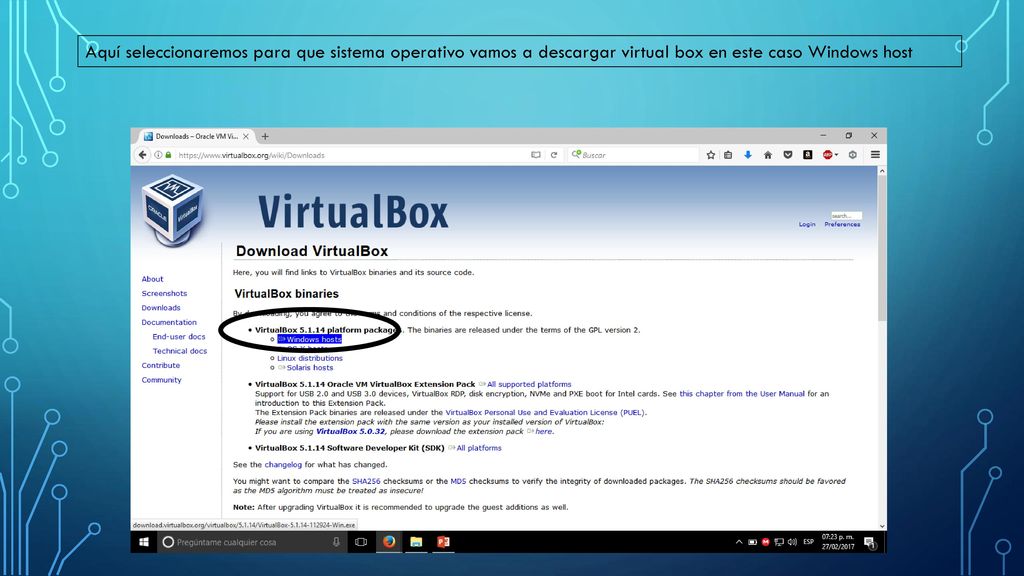Viewport: 1024px width, 576px height.
Task: Open About in the sidebar
Action: click(152, 279)
